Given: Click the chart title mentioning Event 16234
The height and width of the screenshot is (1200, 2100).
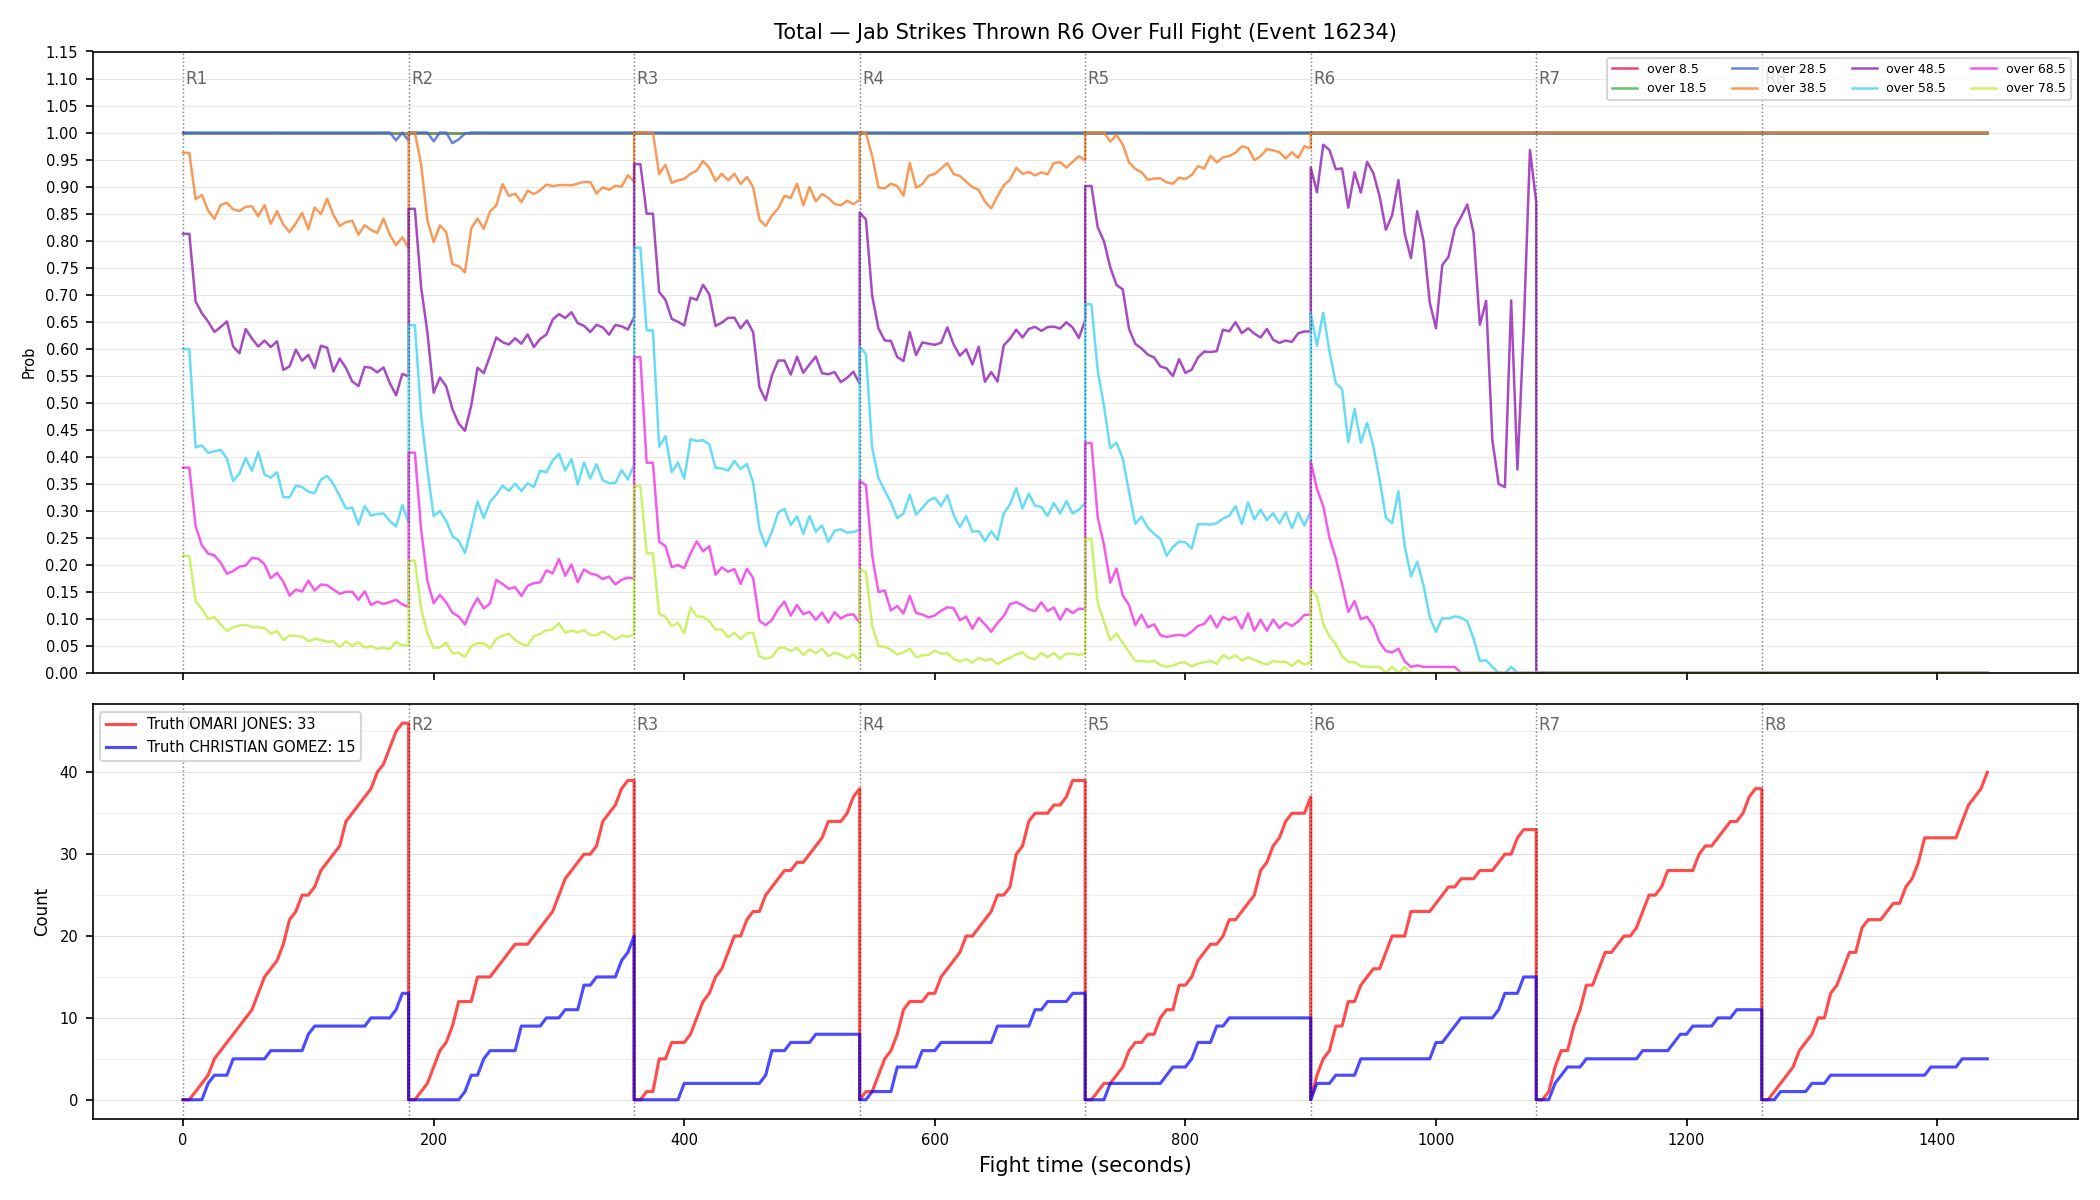Looking at the screenshot, I should tap(1085, 32).
